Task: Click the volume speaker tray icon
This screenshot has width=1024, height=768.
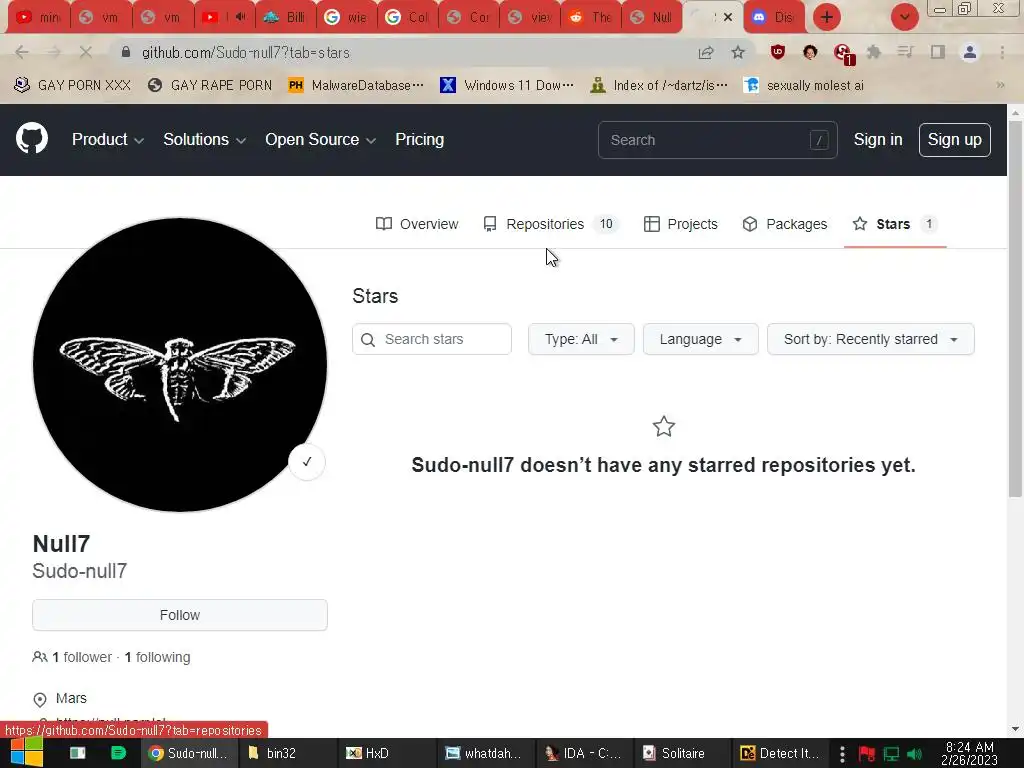Action: [914, 754]
